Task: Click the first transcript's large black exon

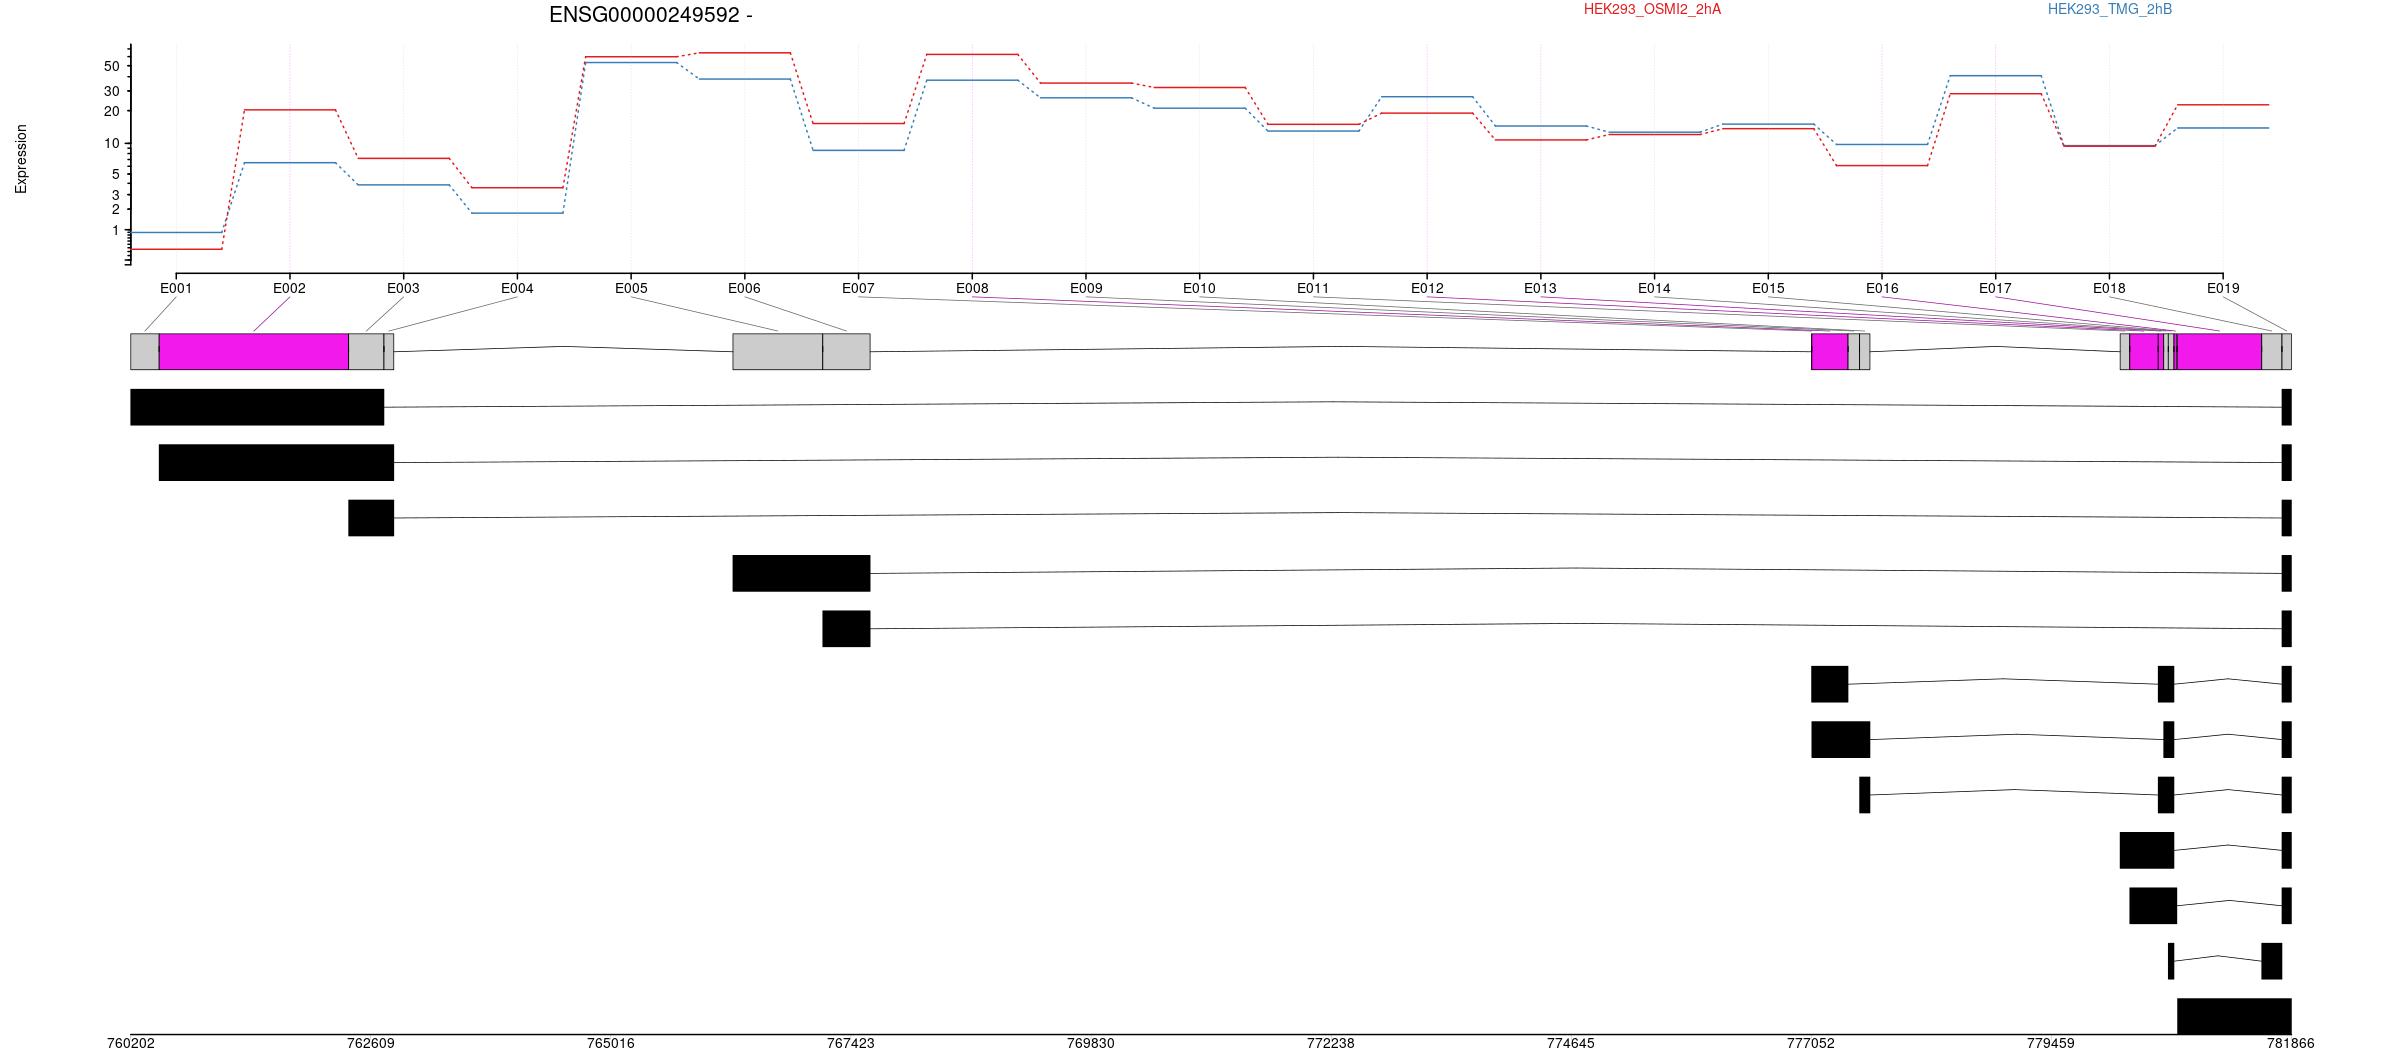Action: [257, 407]
